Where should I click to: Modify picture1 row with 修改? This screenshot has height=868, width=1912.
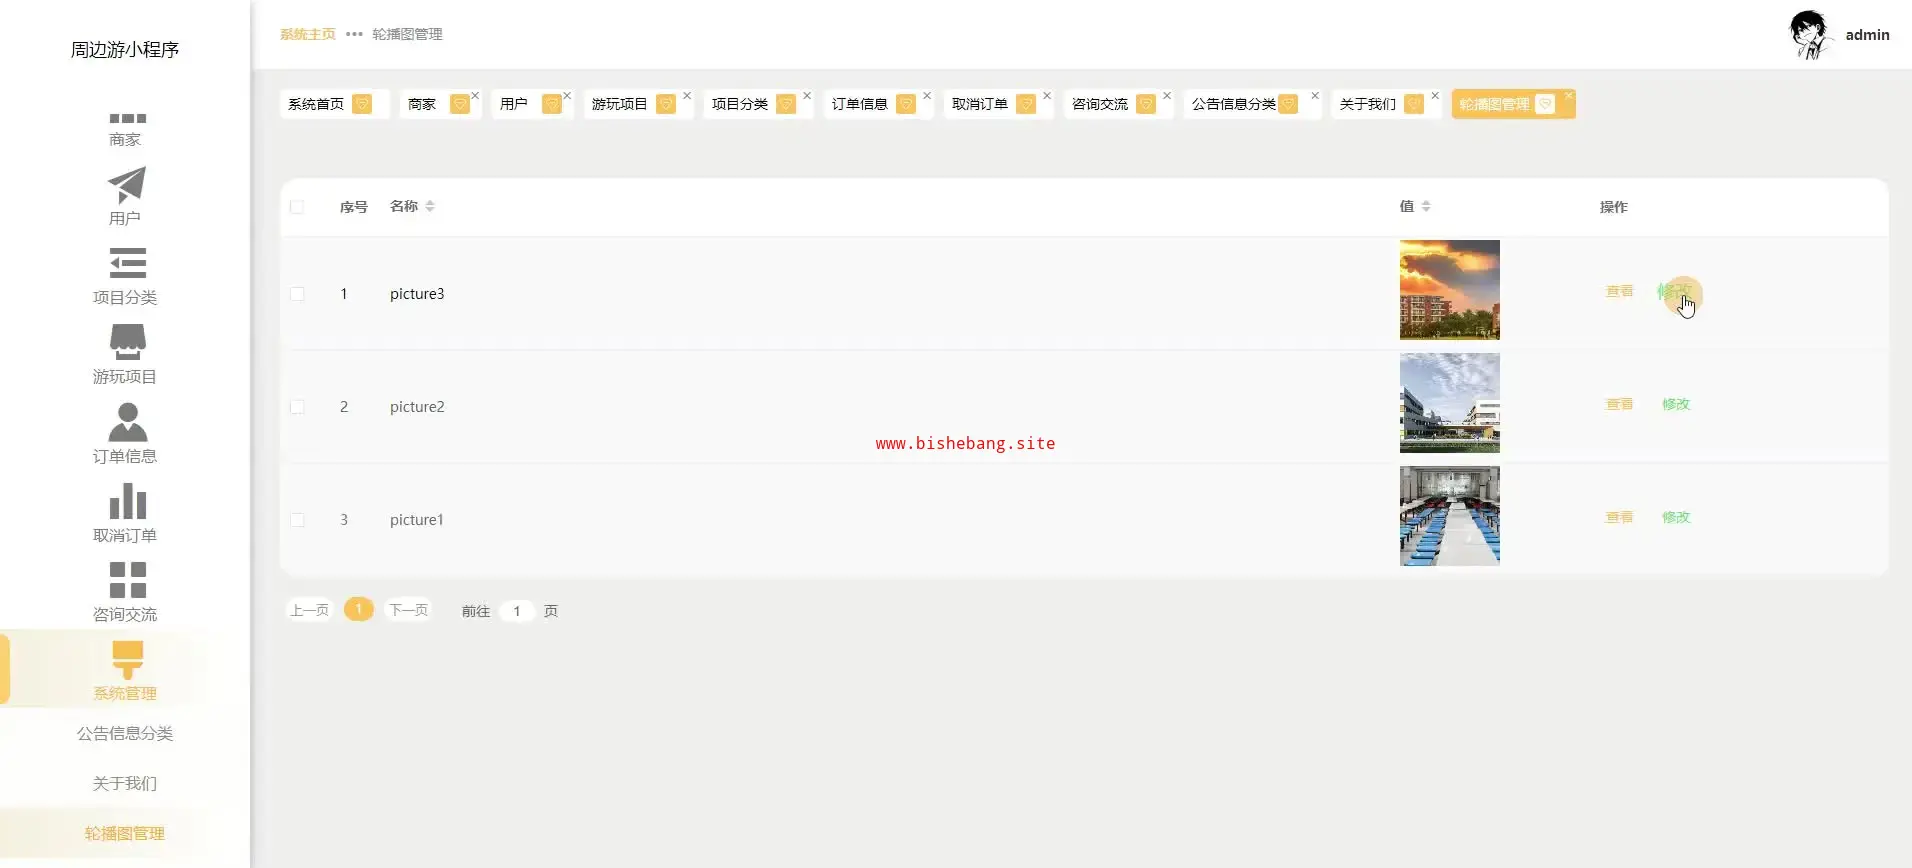point(1676,517)
